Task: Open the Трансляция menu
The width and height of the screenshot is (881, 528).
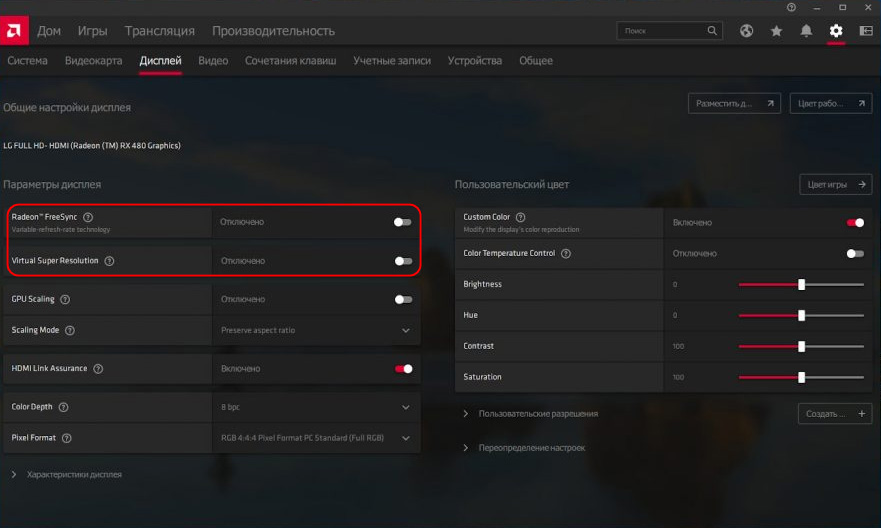Action: pyautogui.click(x=160, y=31)
